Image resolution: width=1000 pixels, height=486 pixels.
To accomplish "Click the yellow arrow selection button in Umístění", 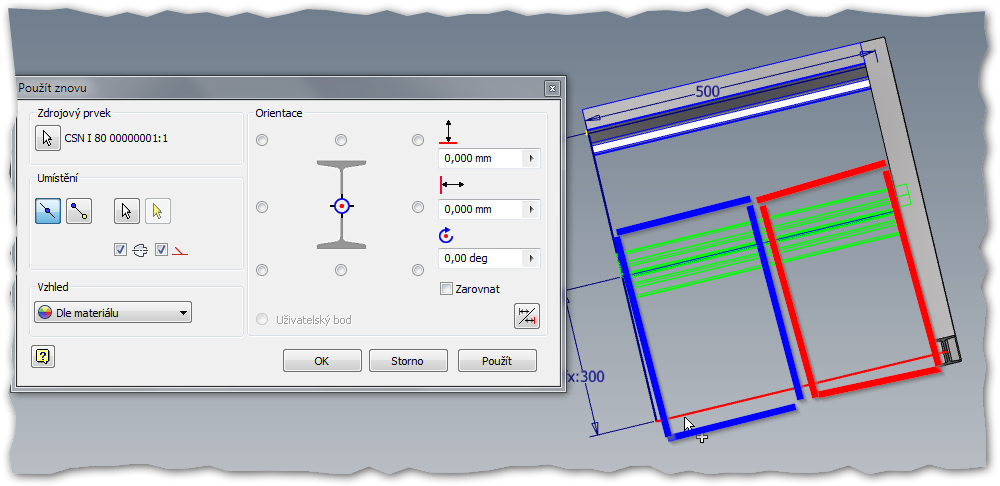I will [157, 210].
